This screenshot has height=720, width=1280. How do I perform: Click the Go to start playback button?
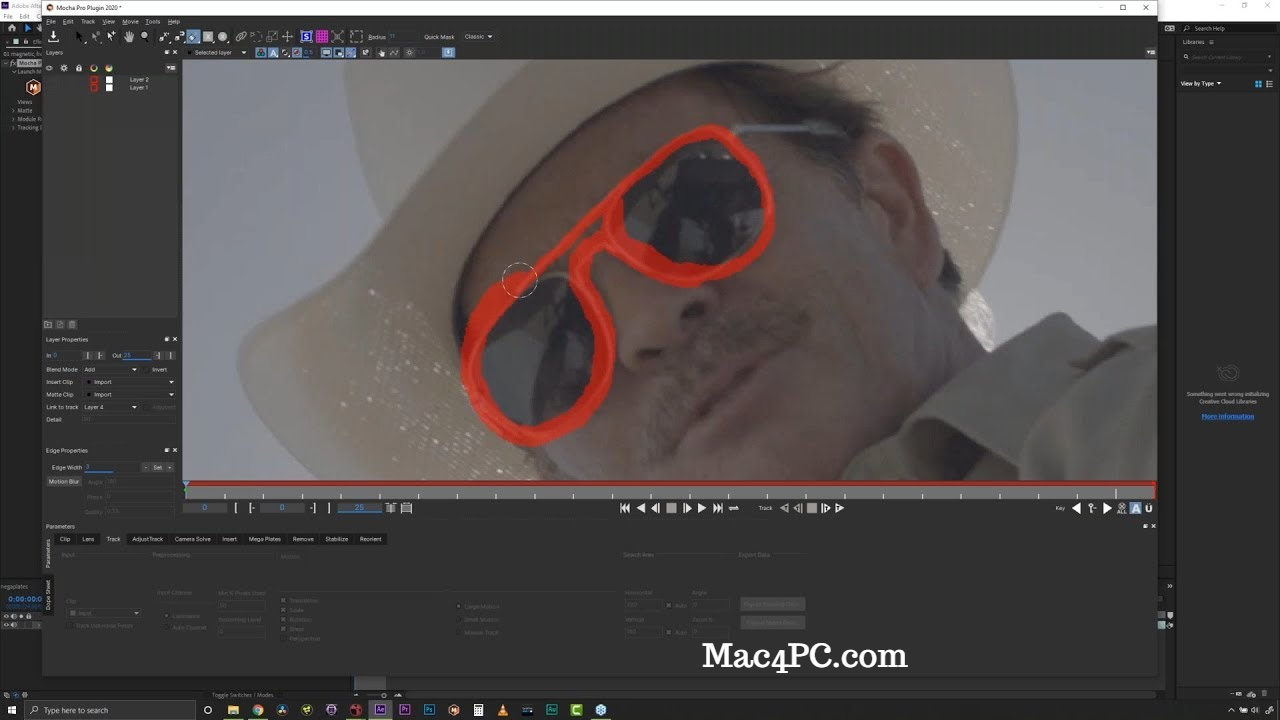pos(625,508)
